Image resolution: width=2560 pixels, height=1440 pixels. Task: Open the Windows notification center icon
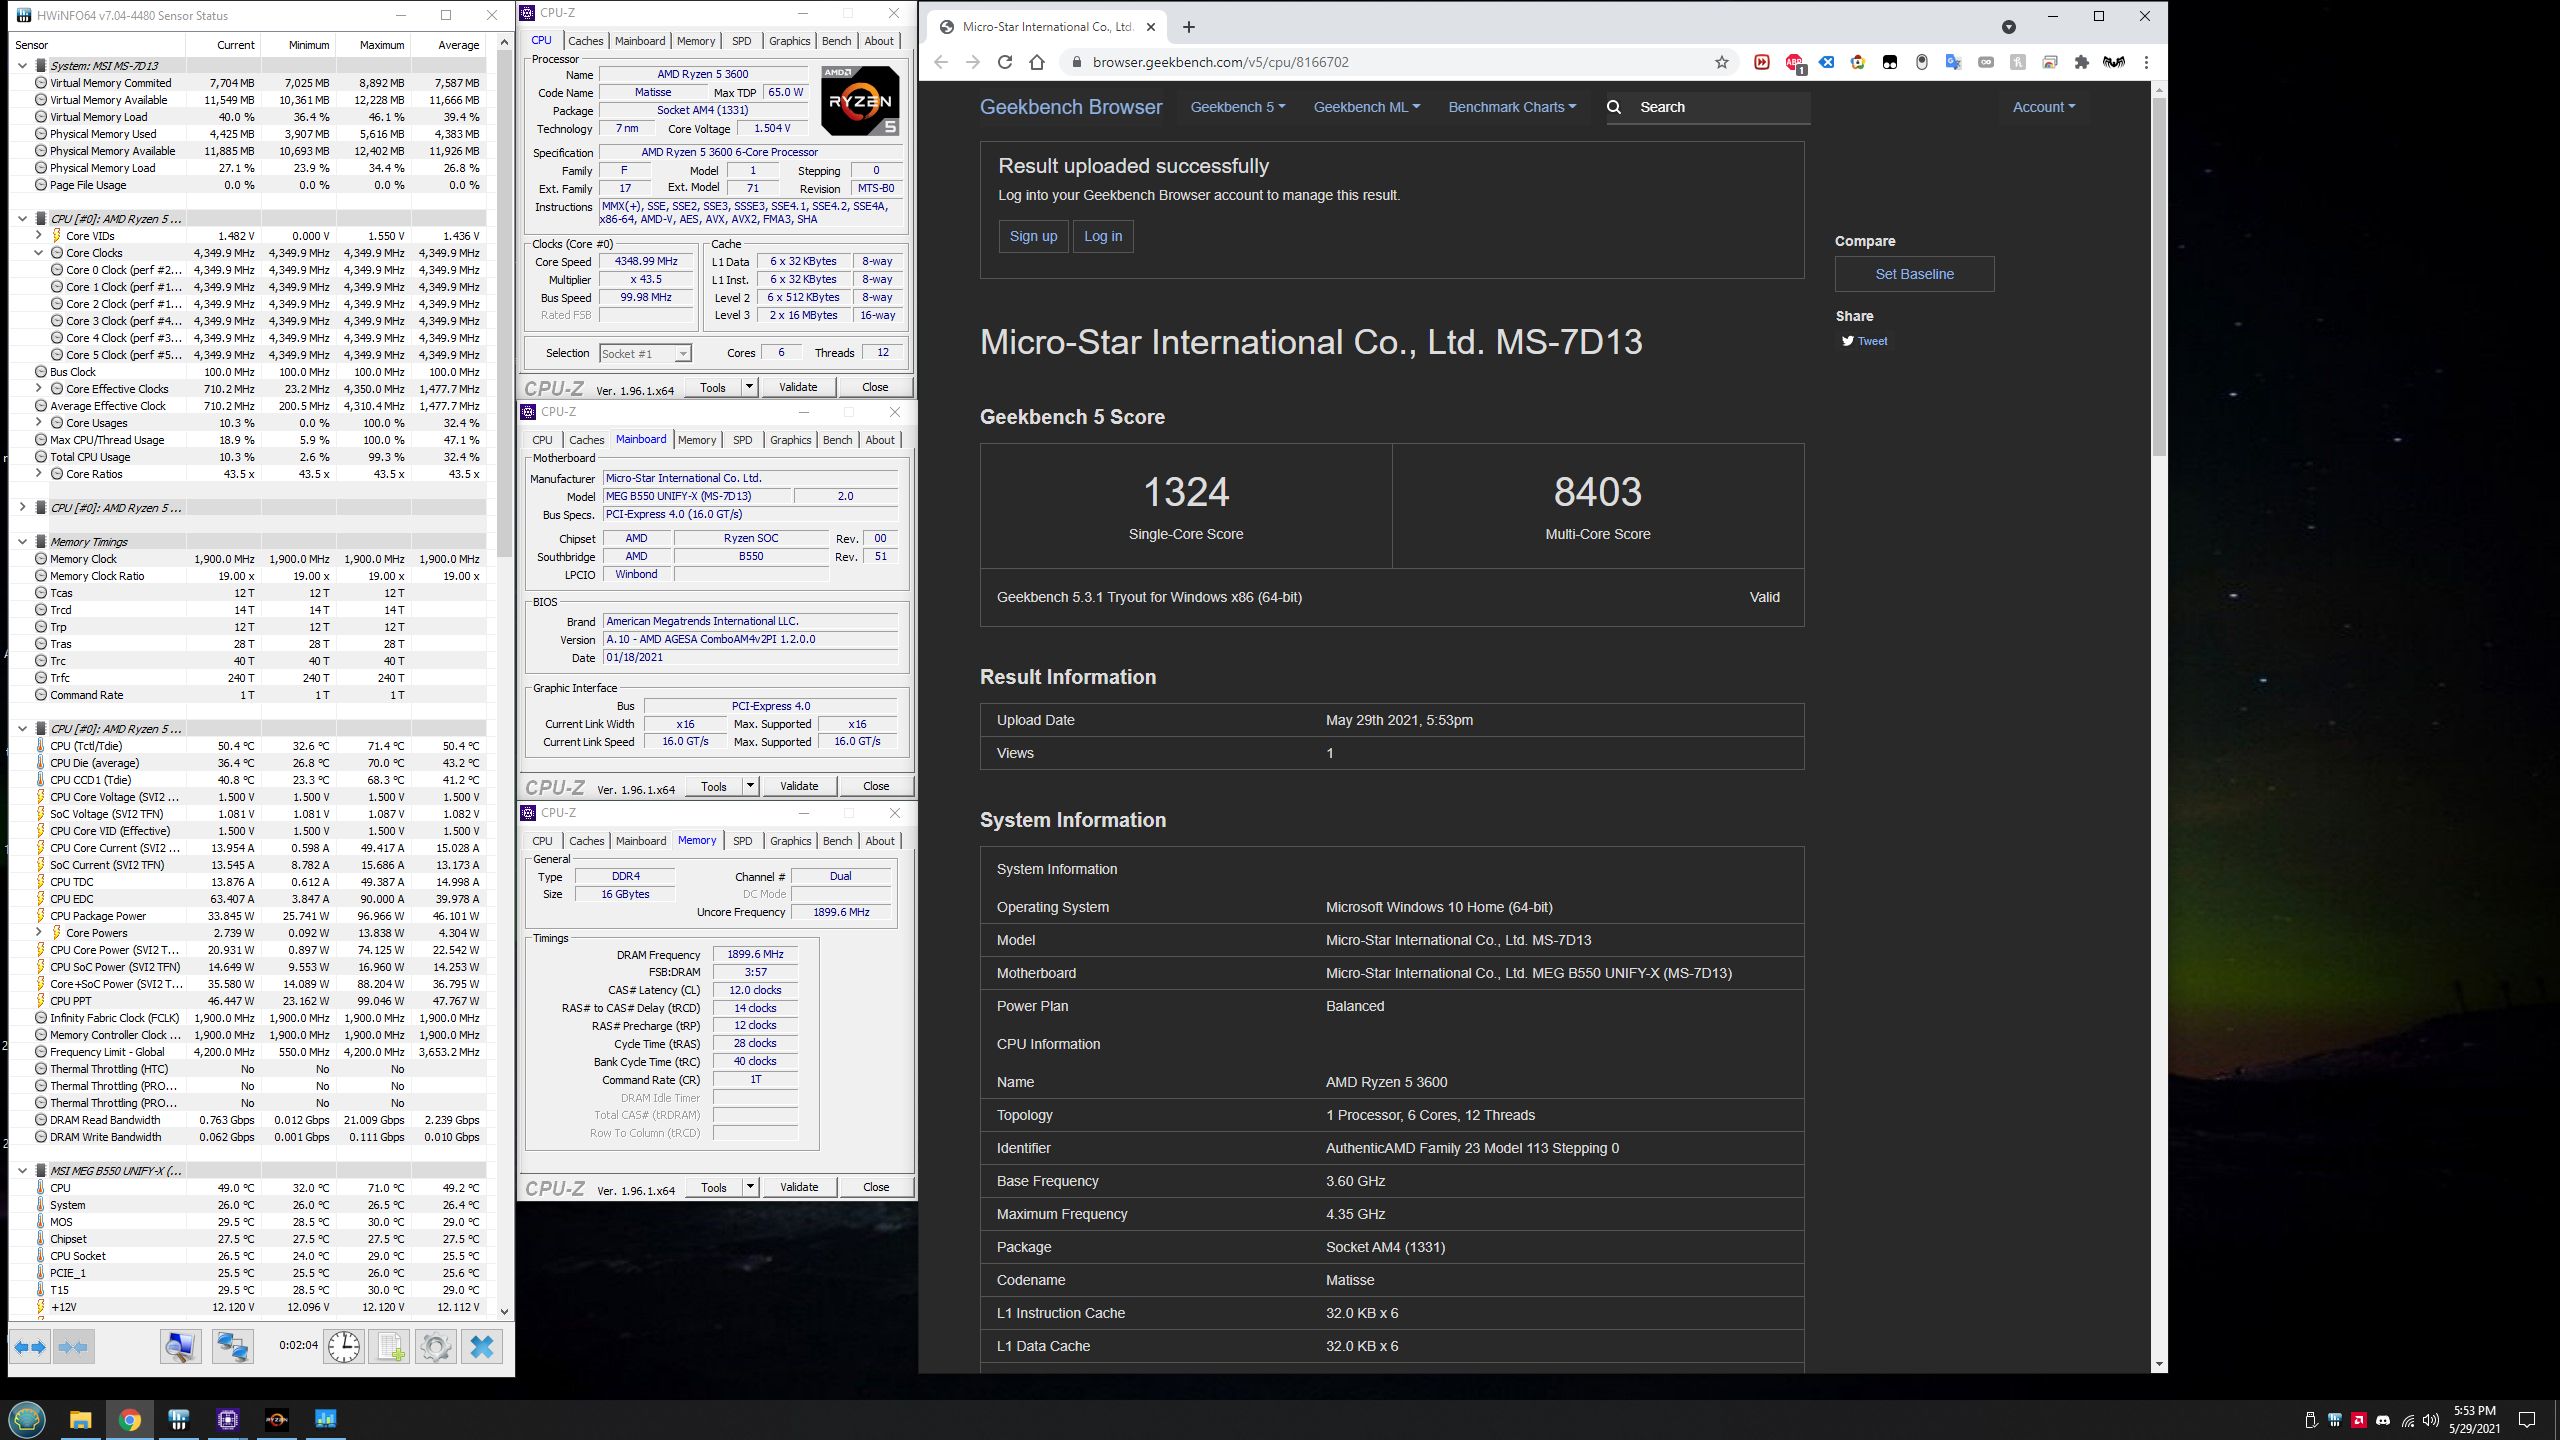2527,1420
